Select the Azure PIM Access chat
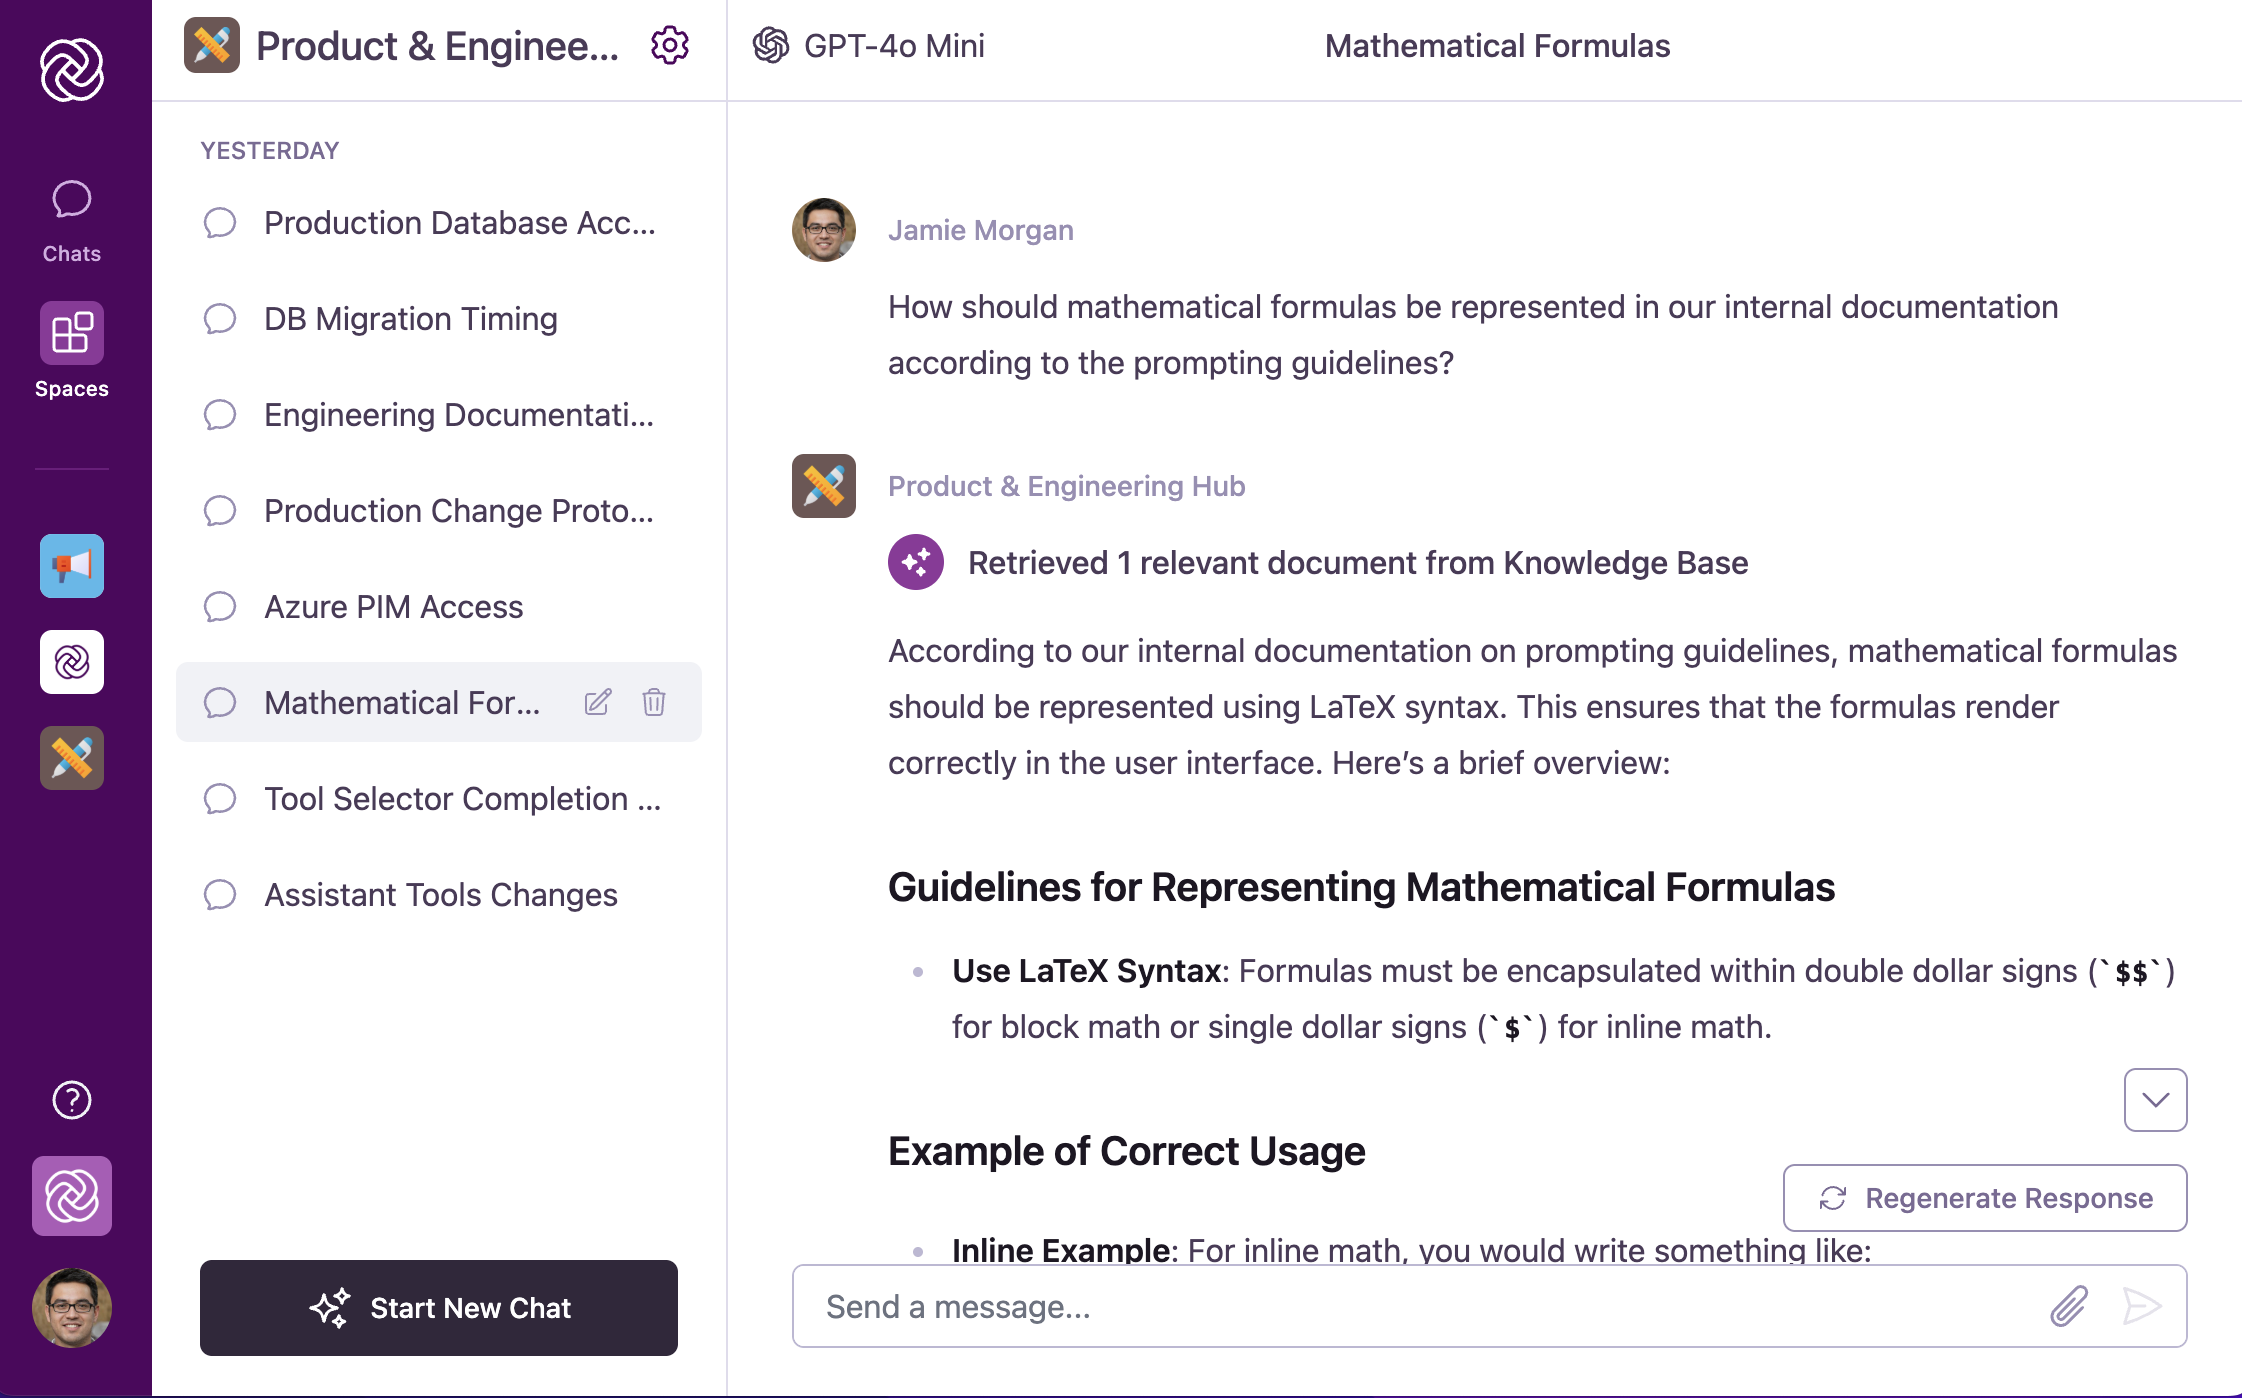Viewport: 2242px width, 1398px height. 393,607
